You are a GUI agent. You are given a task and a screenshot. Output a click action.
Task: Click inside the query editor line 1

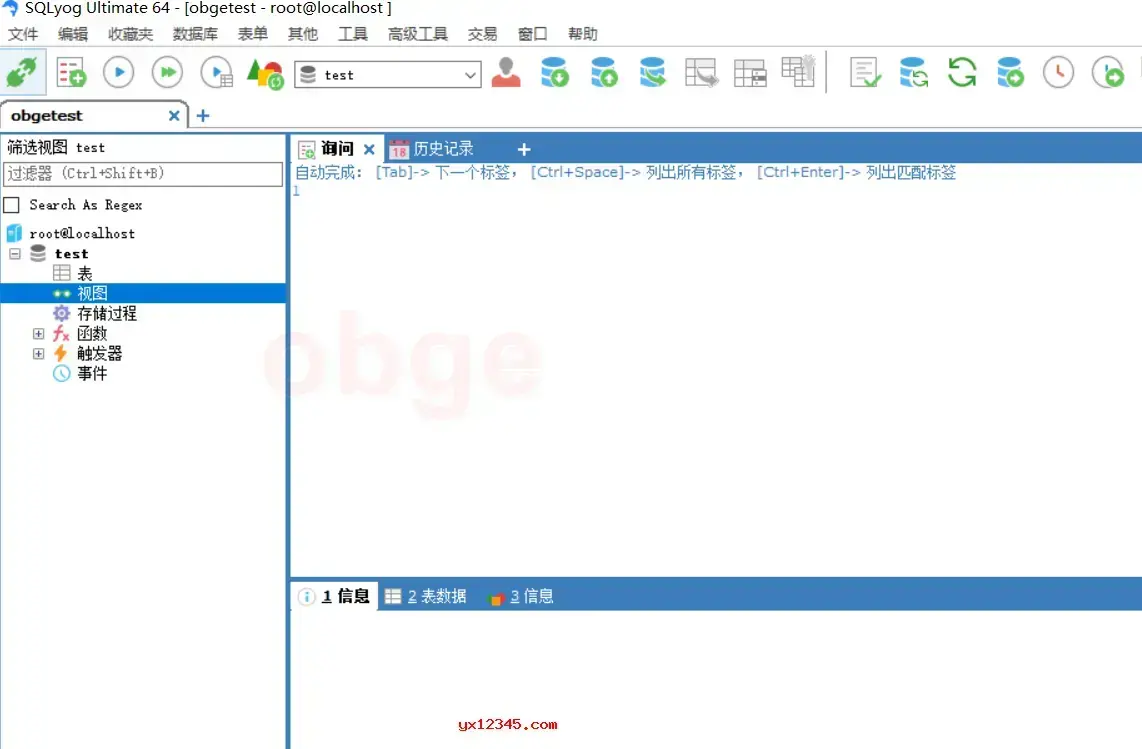[715, 191]
